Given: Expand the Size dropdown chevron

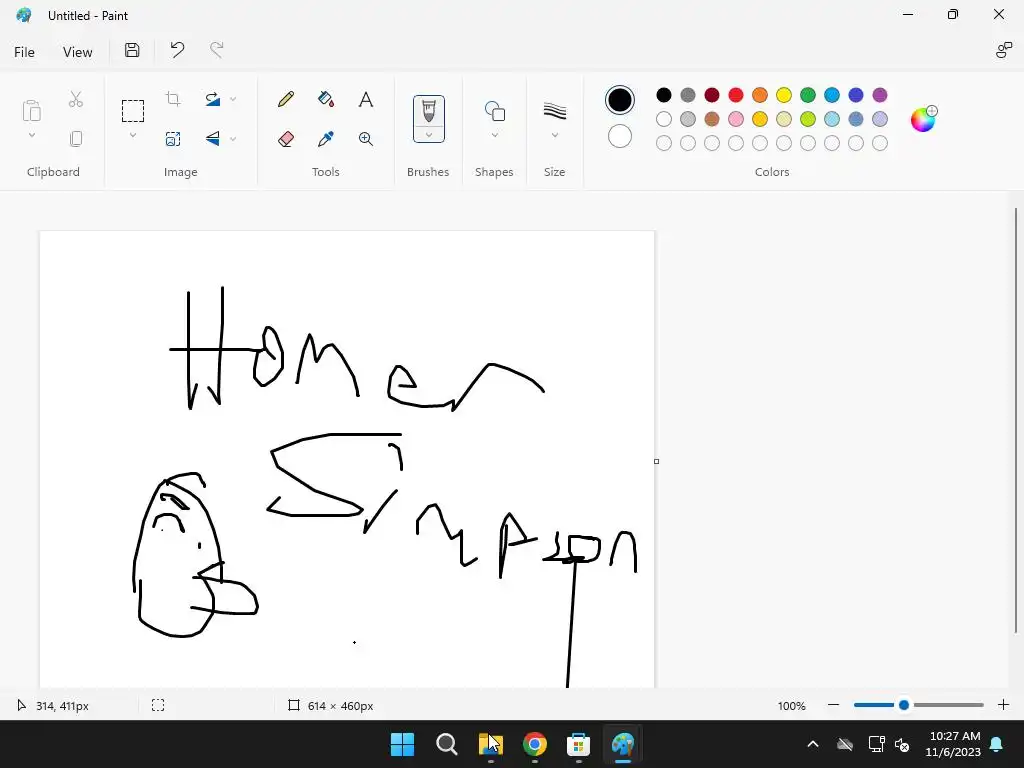Looking at the screenshot, I should (x=554, y=135).
